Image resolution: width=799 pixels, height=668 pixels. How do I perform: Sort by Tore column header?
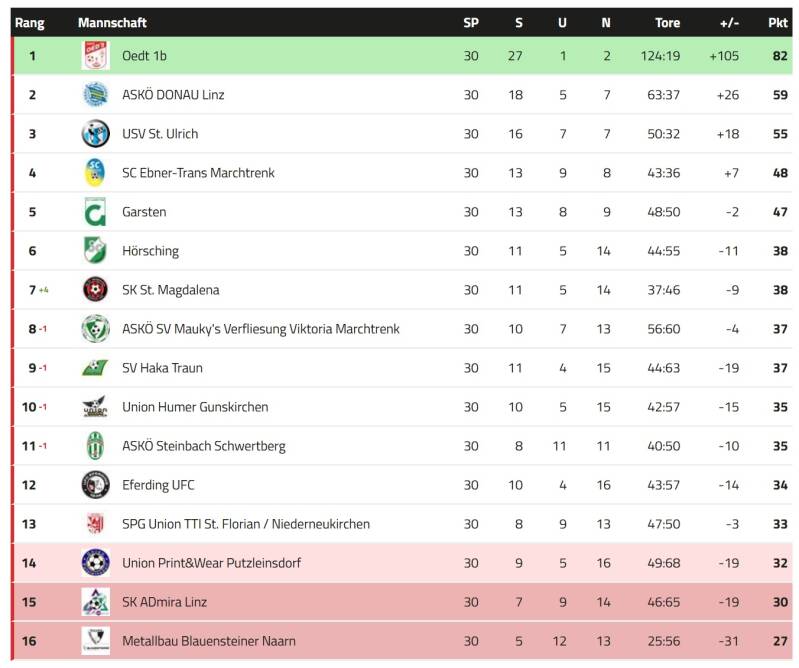pyautogui.click(x=667, y=23)
